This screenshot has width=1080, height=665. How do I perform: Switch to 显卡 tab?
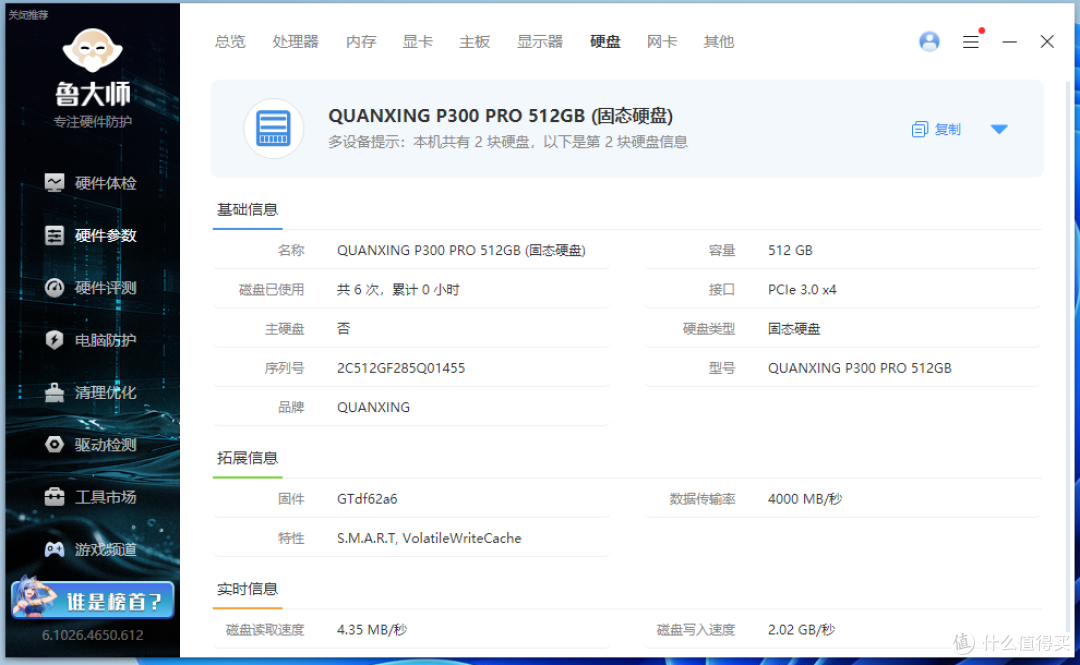[417, 42]
